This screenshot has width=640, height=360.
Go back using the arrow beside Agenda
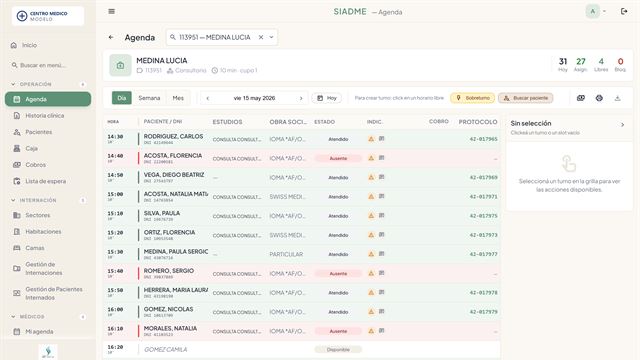pos(111,37)
